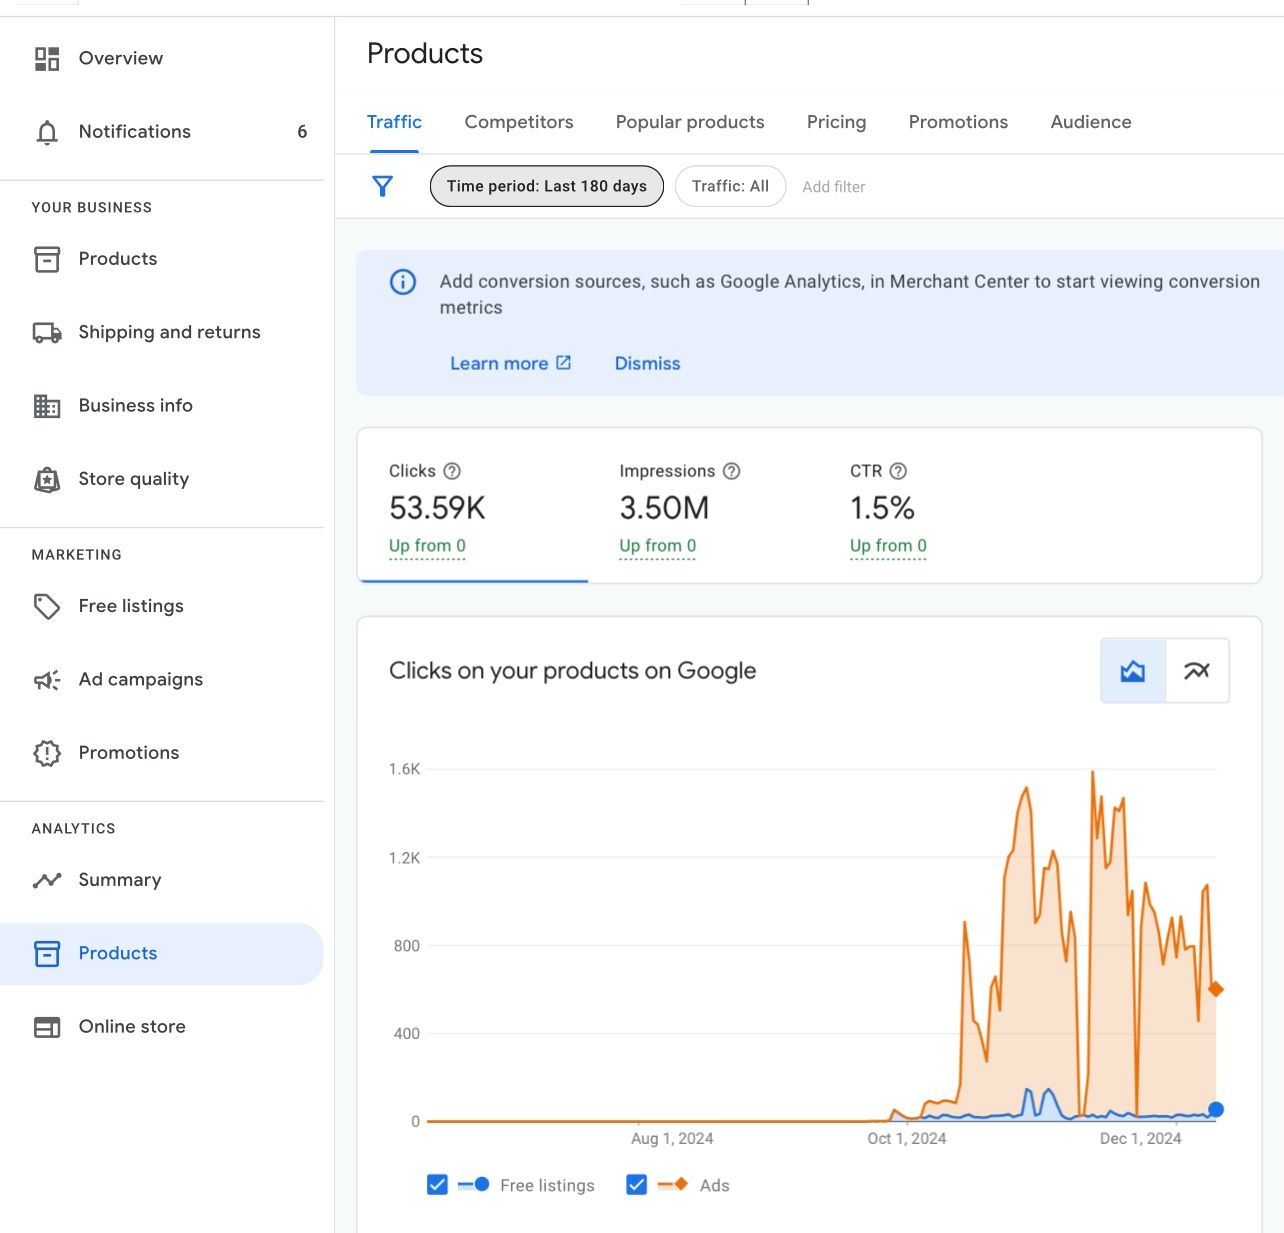Click the Store quality badge icon

pyautogui.click(x=47, y=480)
